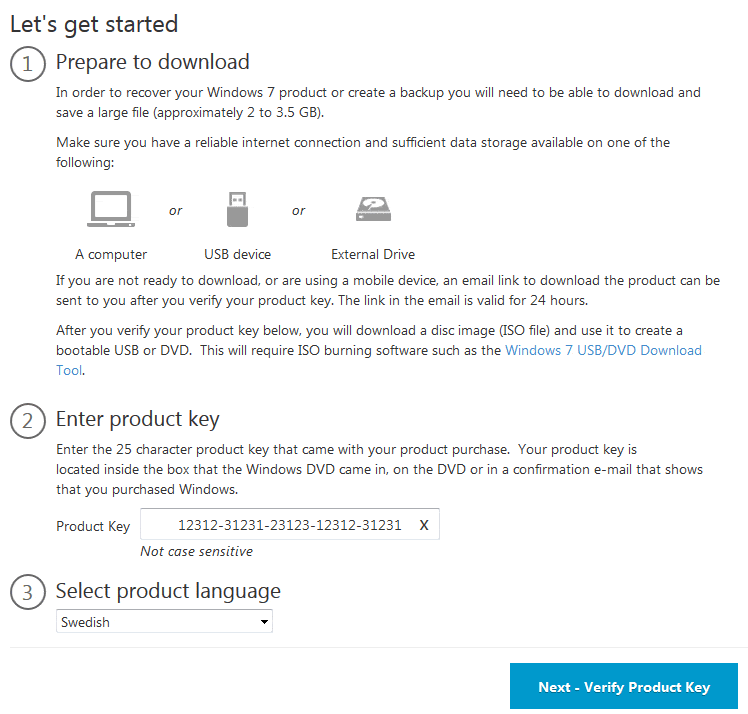Click the 'Product Key' field label
Screen dimensions: 748x714
pyautogui.click(x=93, y=526)
